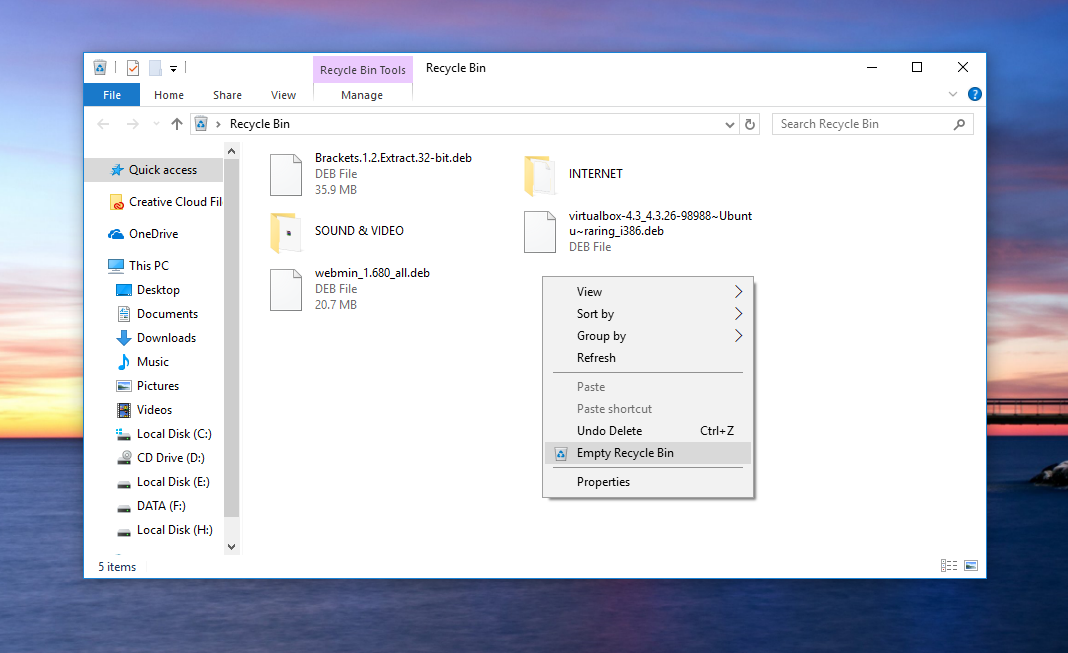The image size is (1068, 653).
Task: Open the blue Help question mark icon
Action: [x=975, y=94]
